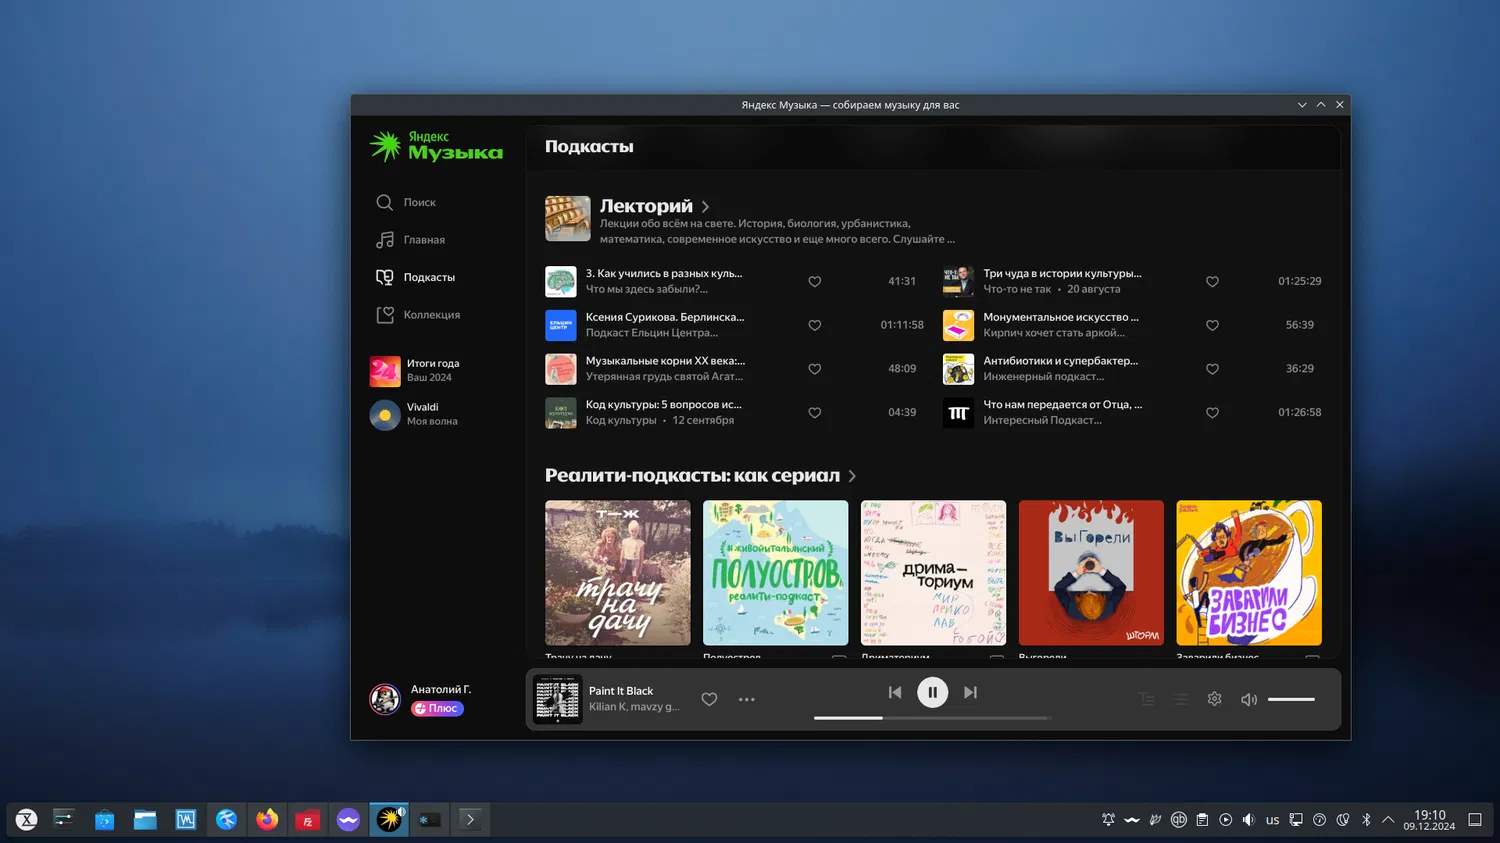
Task: Like "Три чуда в истории культуры" episode
Action: point(1212,282)
